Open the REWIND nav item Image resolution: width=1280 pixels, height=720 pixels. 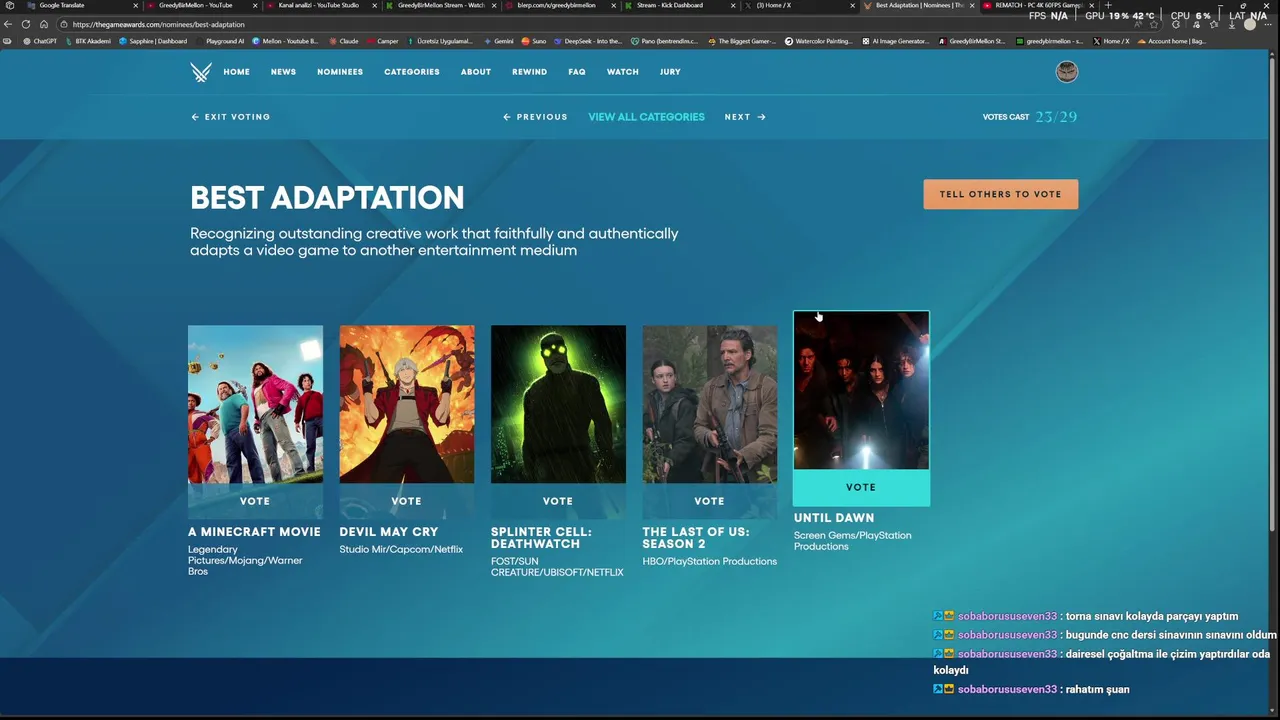coord(529,72)
